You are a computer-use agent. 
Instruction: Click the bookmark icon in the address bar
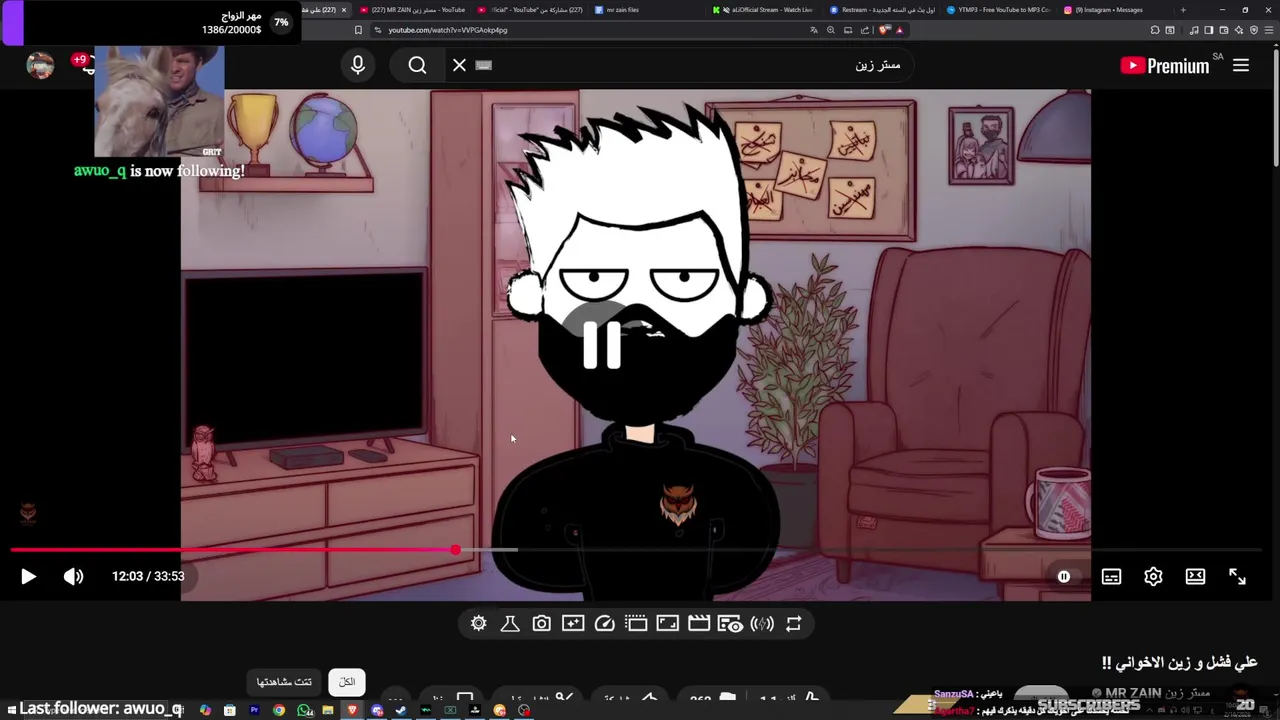(358, 30)
